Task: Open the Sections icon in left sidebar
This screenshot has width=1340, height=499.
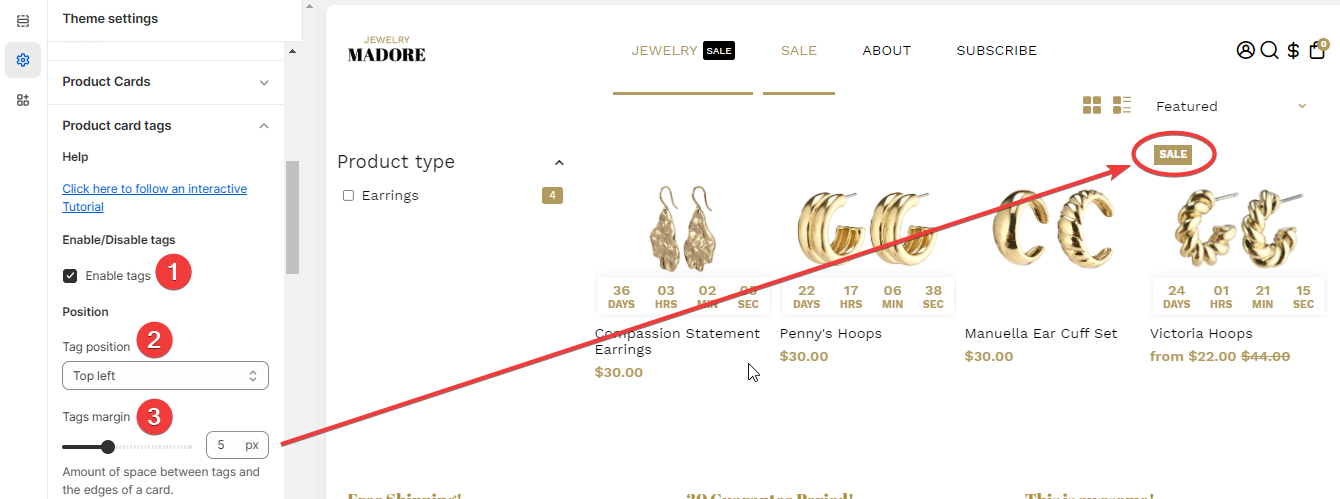Action: pos(23,20)
